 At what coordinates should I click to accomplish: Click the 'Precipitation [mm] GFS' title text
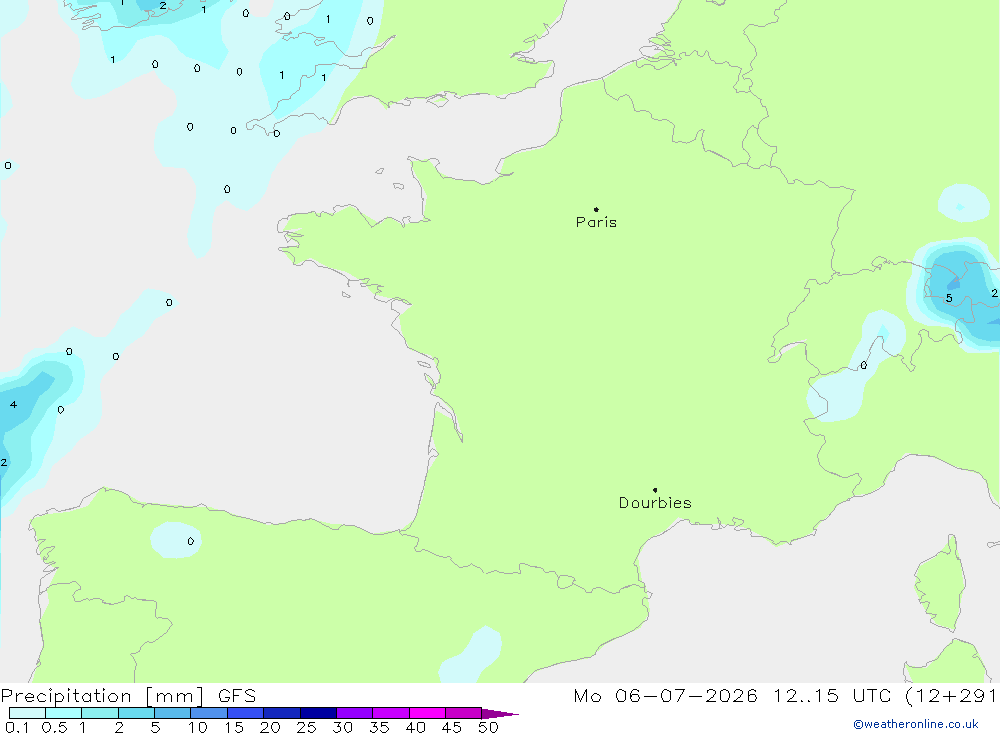pyautogui.click(x=128, y=696)
